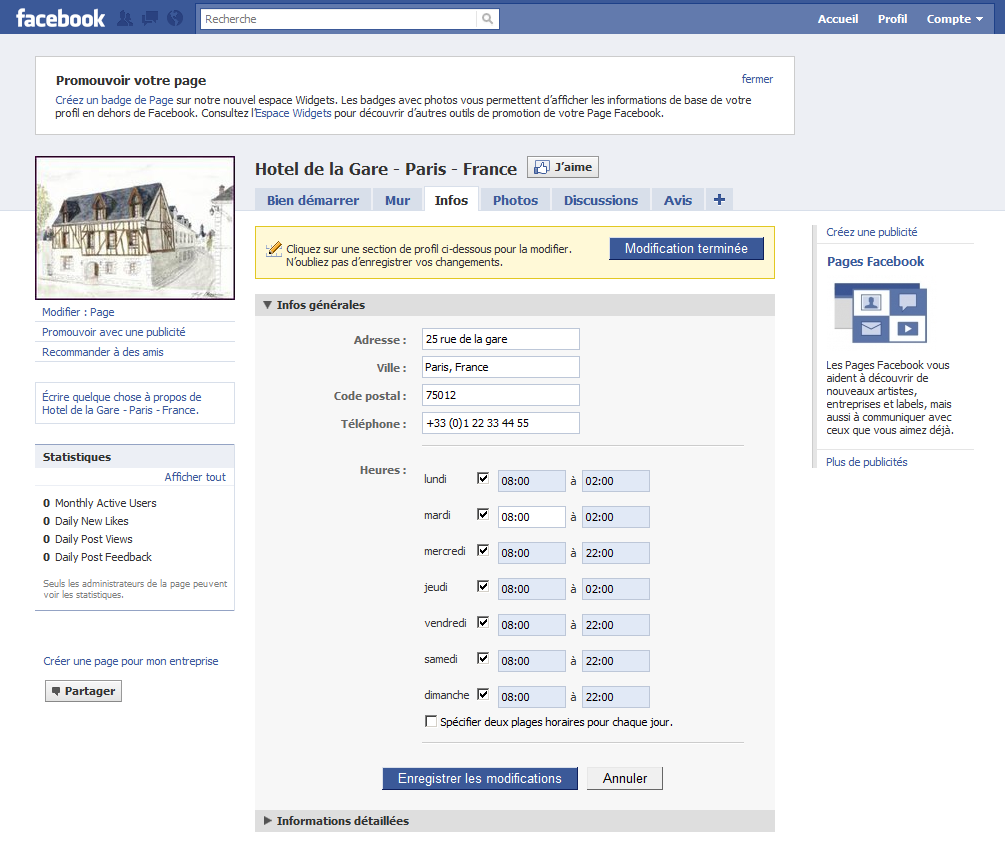
Task: Click Plus de publicités link
Action: coord(867,462)
